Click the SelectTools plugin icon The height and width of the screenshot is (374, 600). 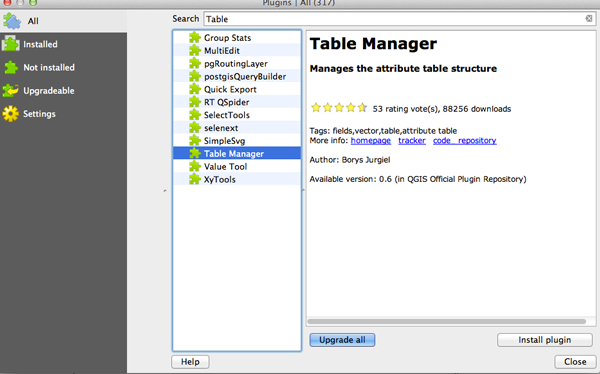195,114
